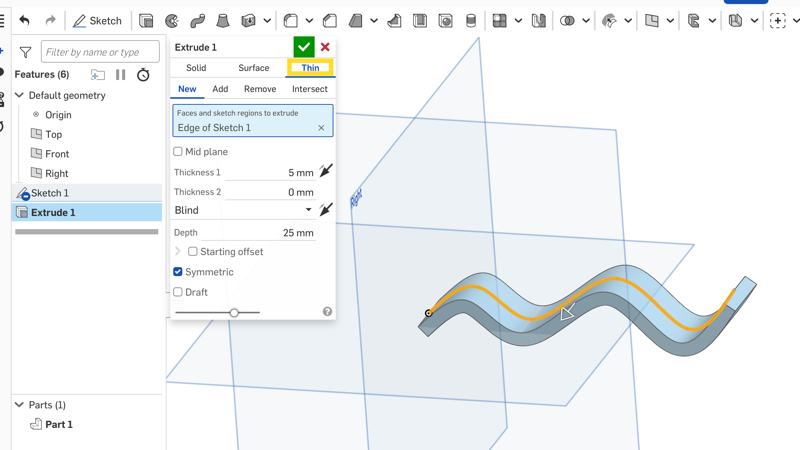This screenshot has width=800, height=450.
Task: Click the filter funnel icon
Action: click(x=25, y=52)
